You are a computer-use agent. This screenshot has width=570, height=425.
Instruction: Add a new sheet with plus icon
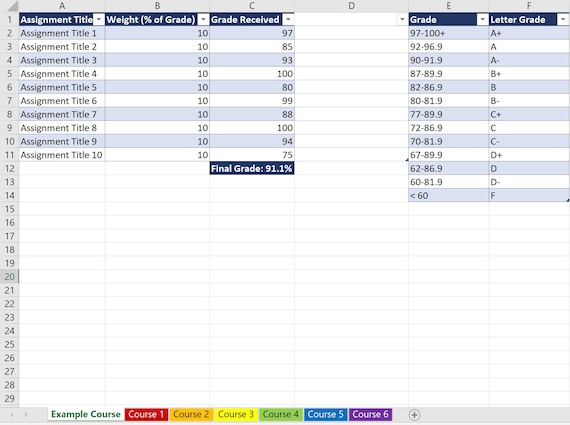point(414,415)
